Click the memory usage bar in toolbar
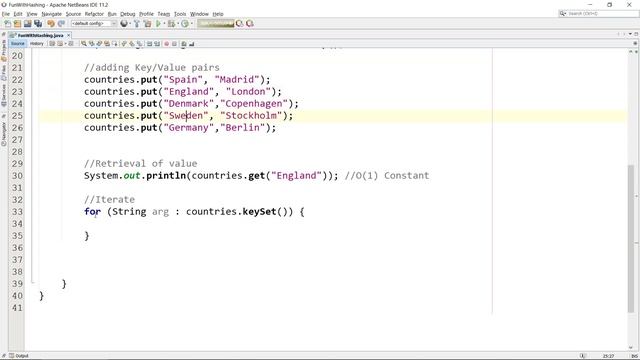Viewport: 640px width, 360px height. (x=216, y=24)
